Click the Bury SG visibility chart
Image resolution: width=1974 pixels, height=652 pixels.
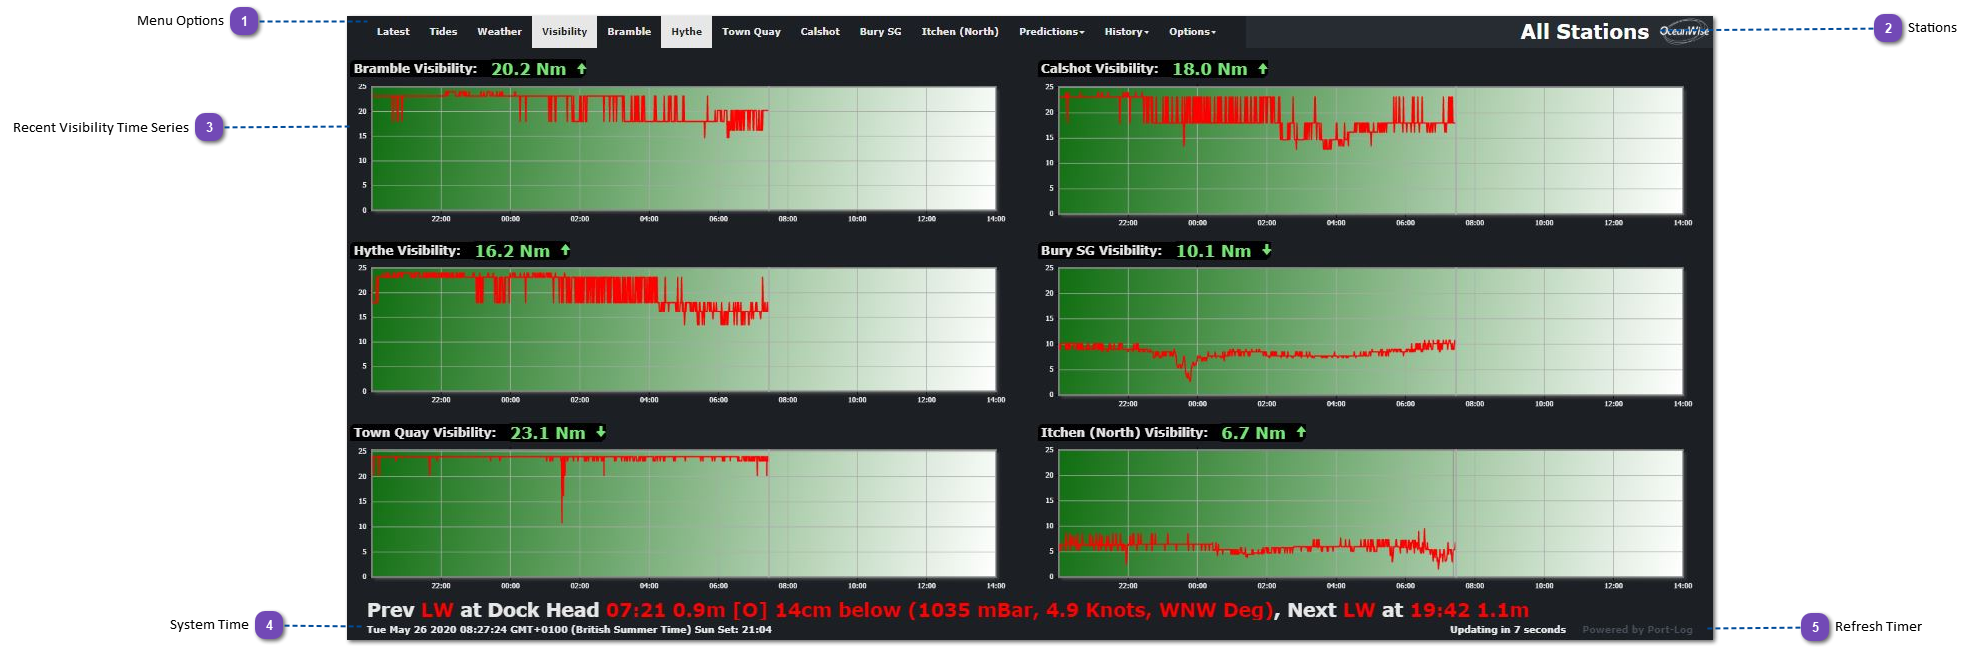(x=1370, y=331)
